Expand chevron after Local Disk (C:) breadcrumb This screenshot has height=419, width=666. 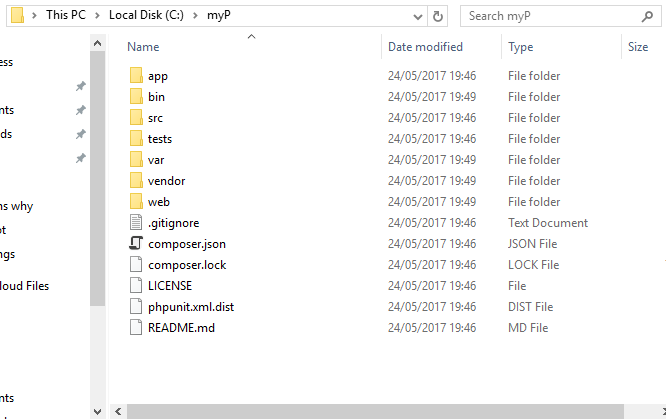(195, 16)
